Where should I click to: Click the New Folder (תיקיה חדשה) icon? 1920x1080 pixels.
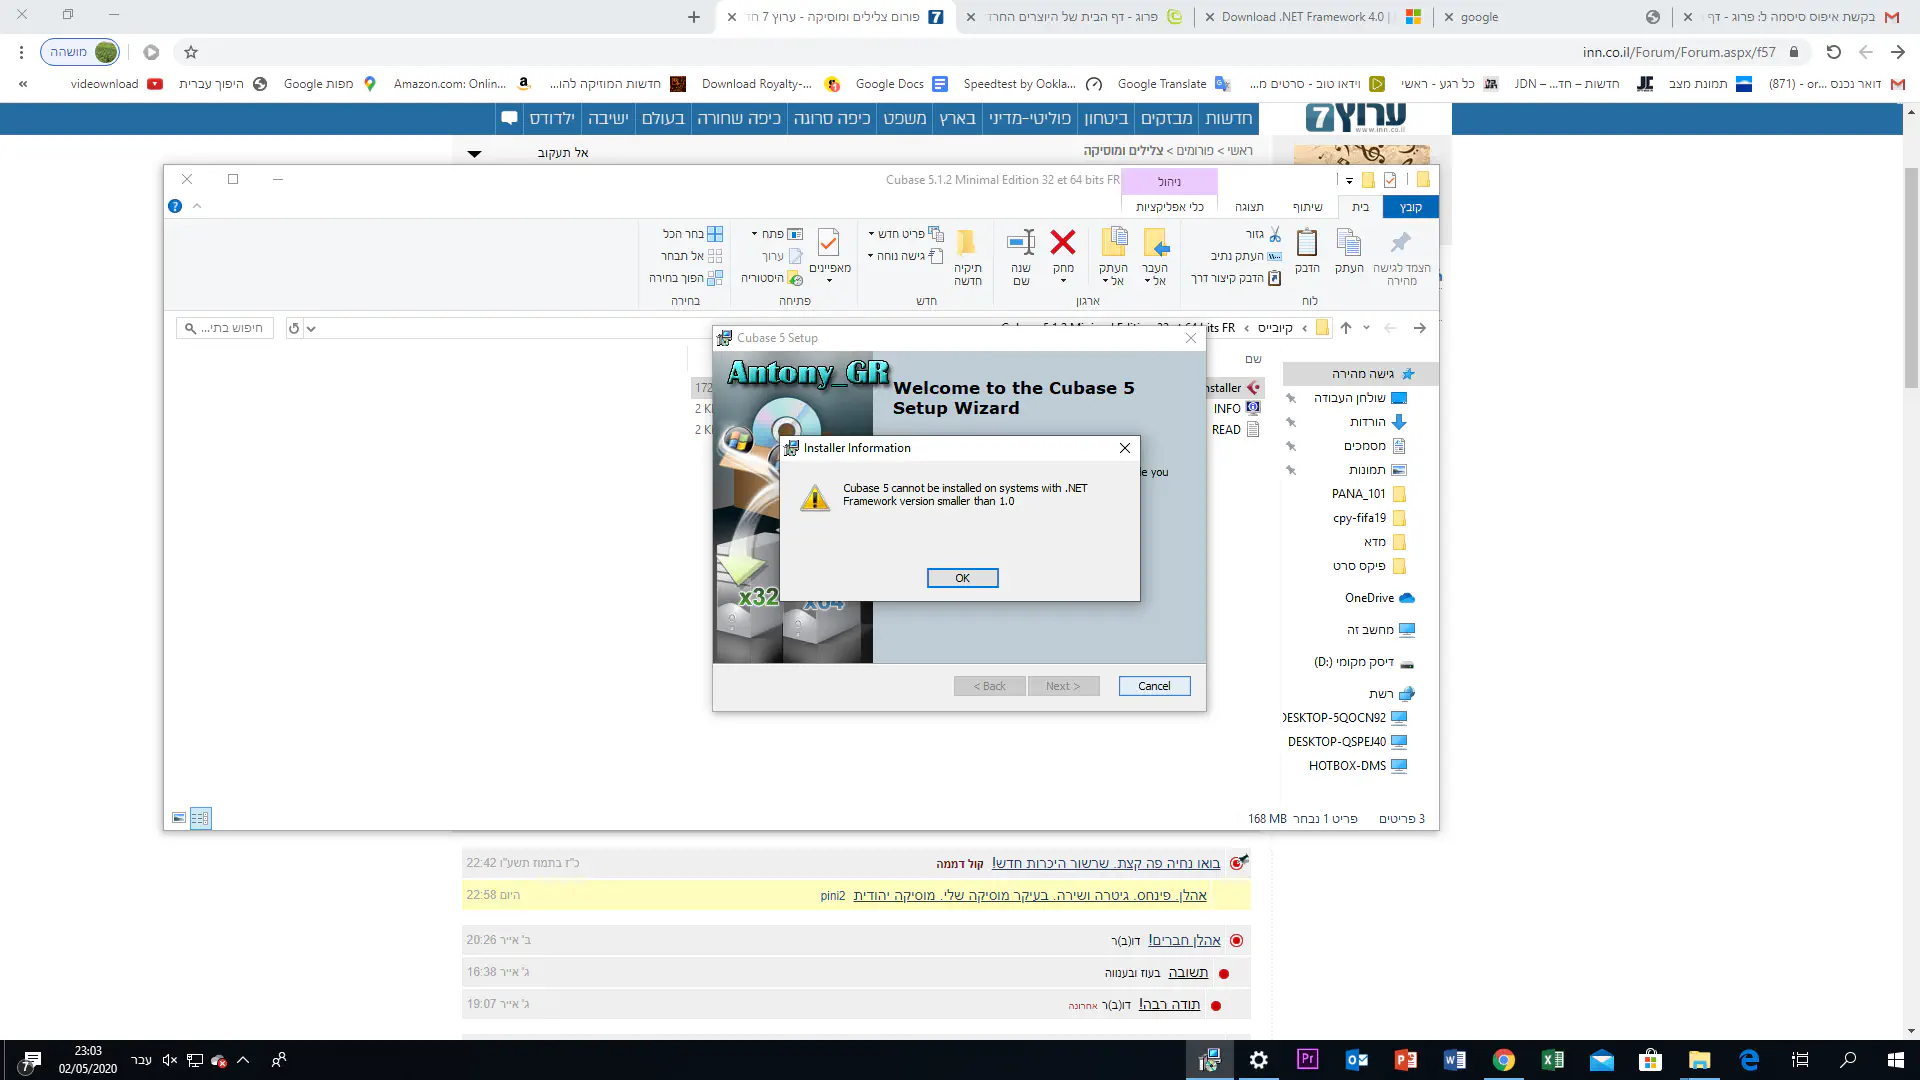[x=967, y=243]
